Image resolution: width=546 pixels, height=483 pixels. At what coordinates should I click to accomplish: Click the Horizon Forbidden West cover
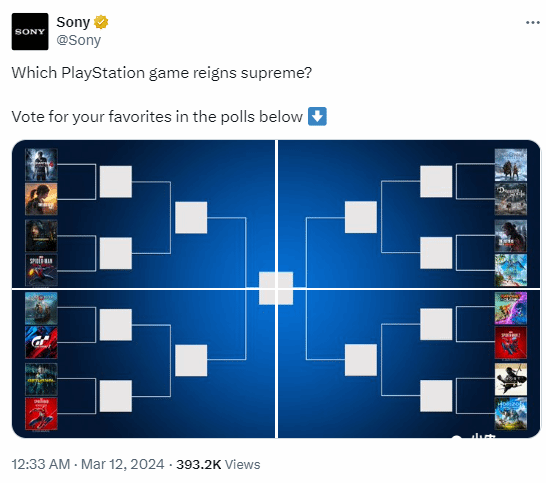click(x=511, y=271)
